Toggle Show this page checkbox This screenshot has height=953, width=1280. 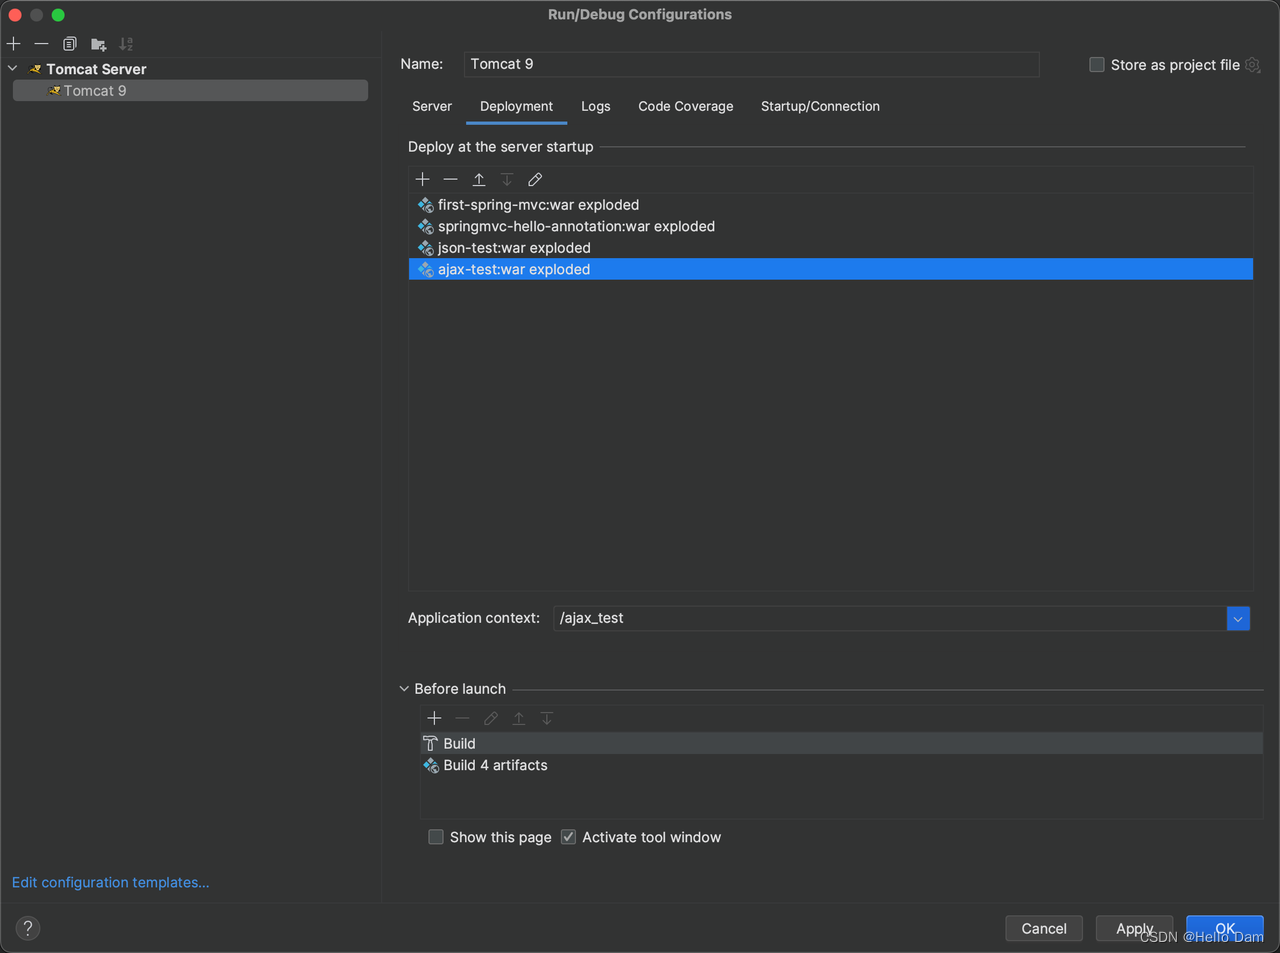pyautogui.click(x=436, y=837)
